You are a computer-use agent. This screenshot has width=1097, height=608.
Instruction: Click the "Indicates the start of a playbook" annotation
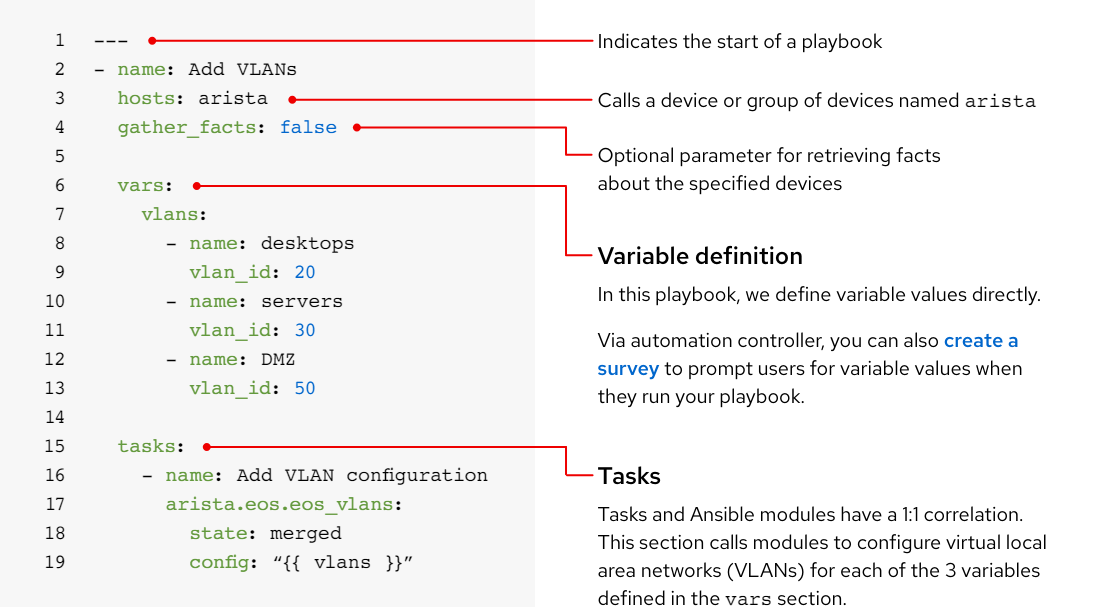pyautogui.click(x=740, y=42)
